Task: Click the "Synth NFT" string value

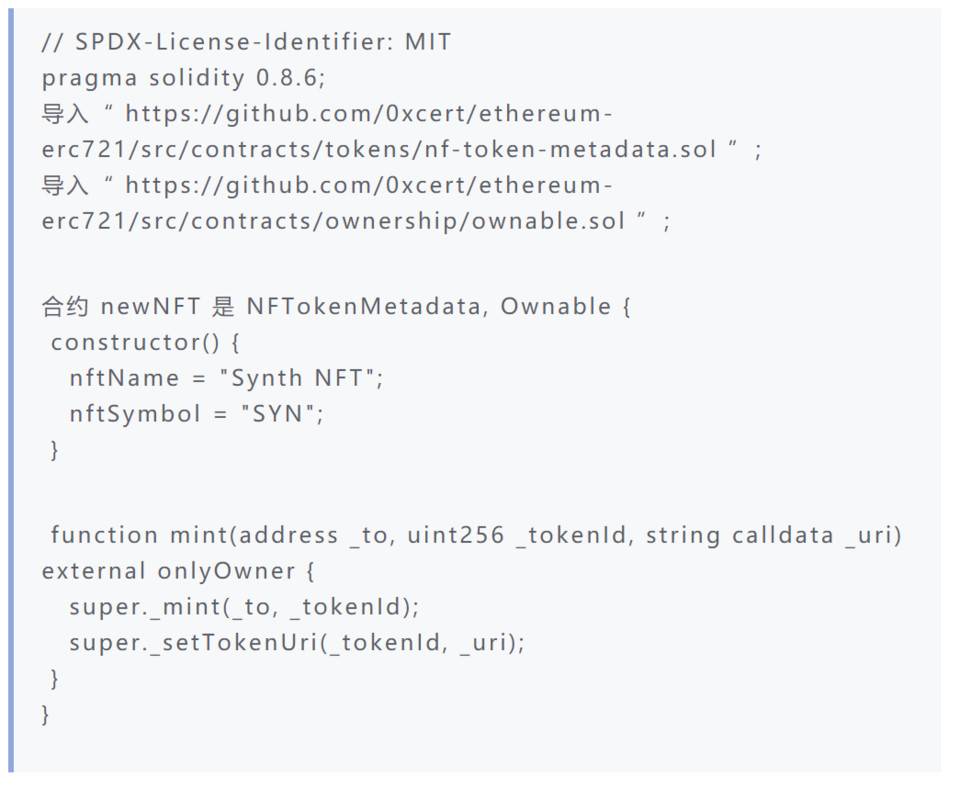Action: click(298, 378)
